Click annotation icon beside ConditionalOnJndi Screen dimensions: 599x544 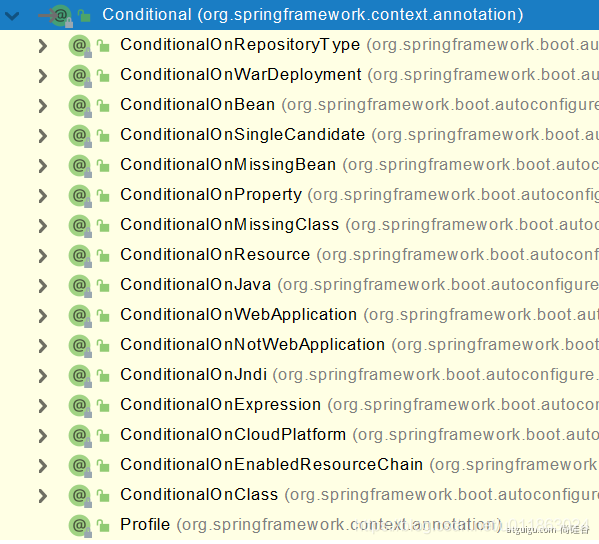coord(80,376)
